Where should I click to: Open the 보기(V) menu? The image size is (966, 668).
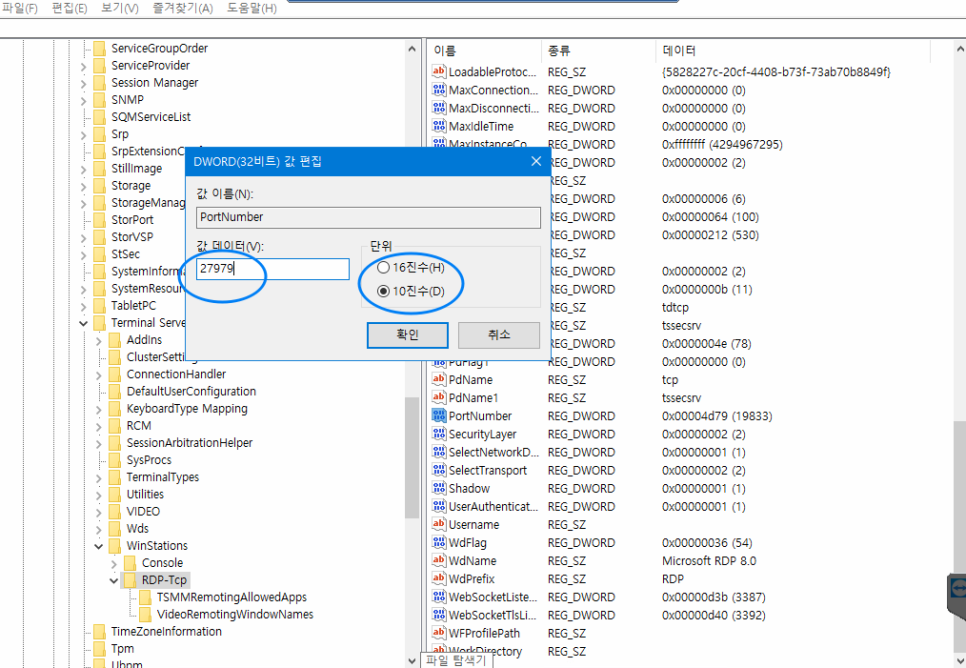pos(120,9)
